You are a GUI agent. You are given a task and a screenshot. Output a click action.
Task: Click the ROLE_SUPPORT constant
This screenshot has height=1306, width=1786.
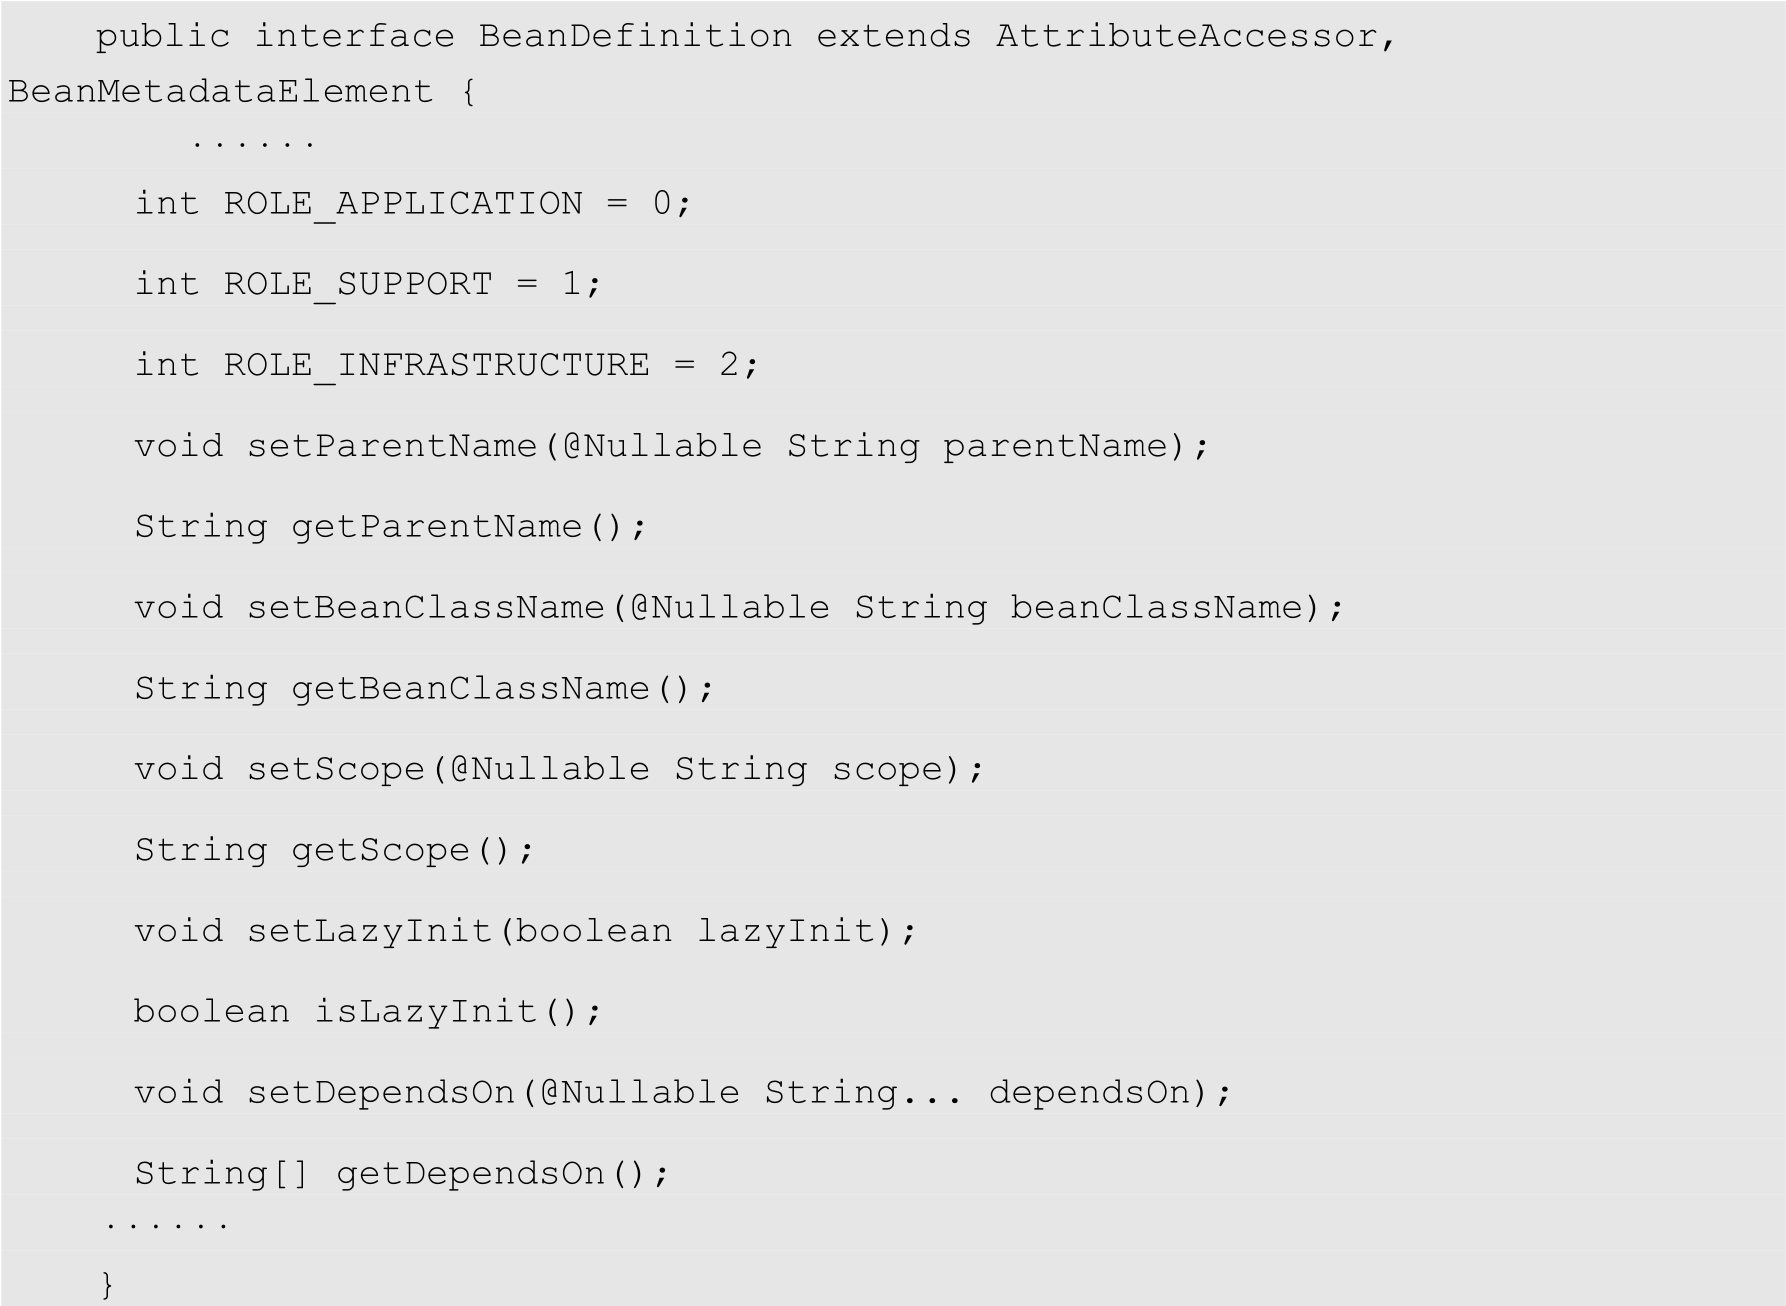click(x=358, y=285)
